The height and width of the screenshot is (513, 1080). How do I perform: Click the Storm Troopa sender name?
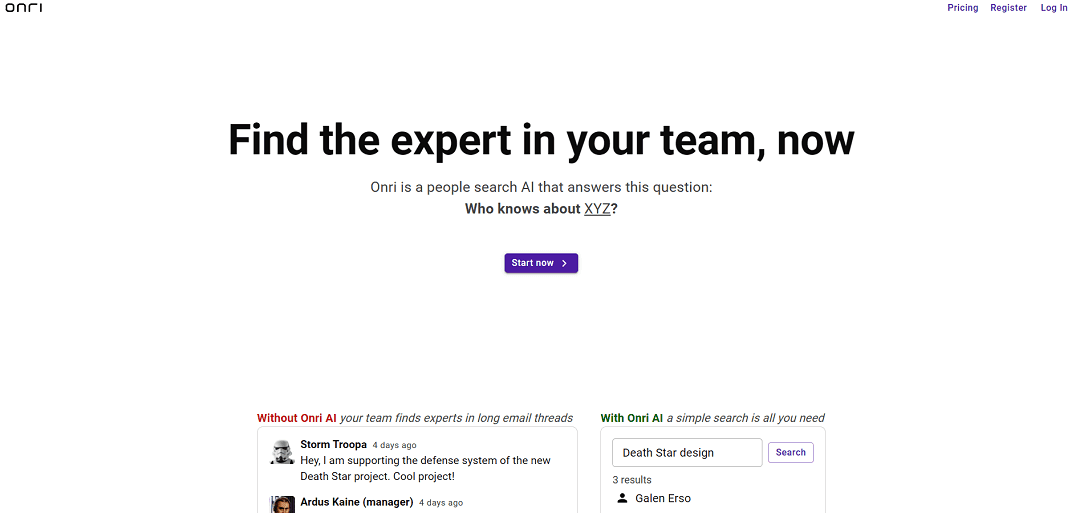tap(333, 444)
